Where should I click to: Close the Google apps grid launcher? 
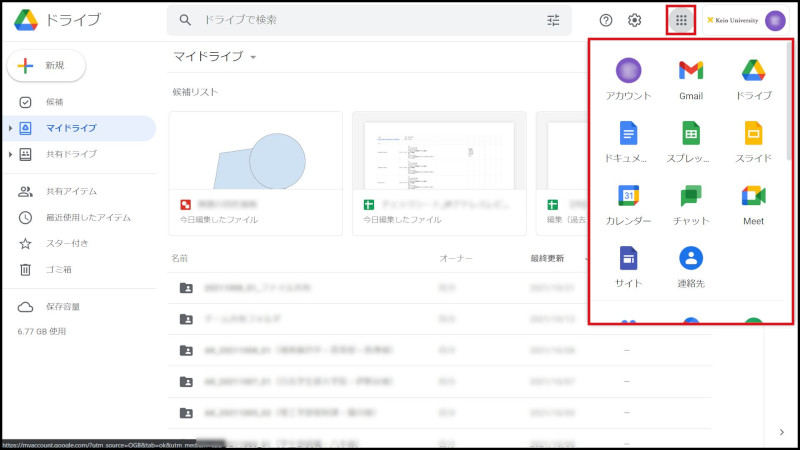[x=681, y=20]
